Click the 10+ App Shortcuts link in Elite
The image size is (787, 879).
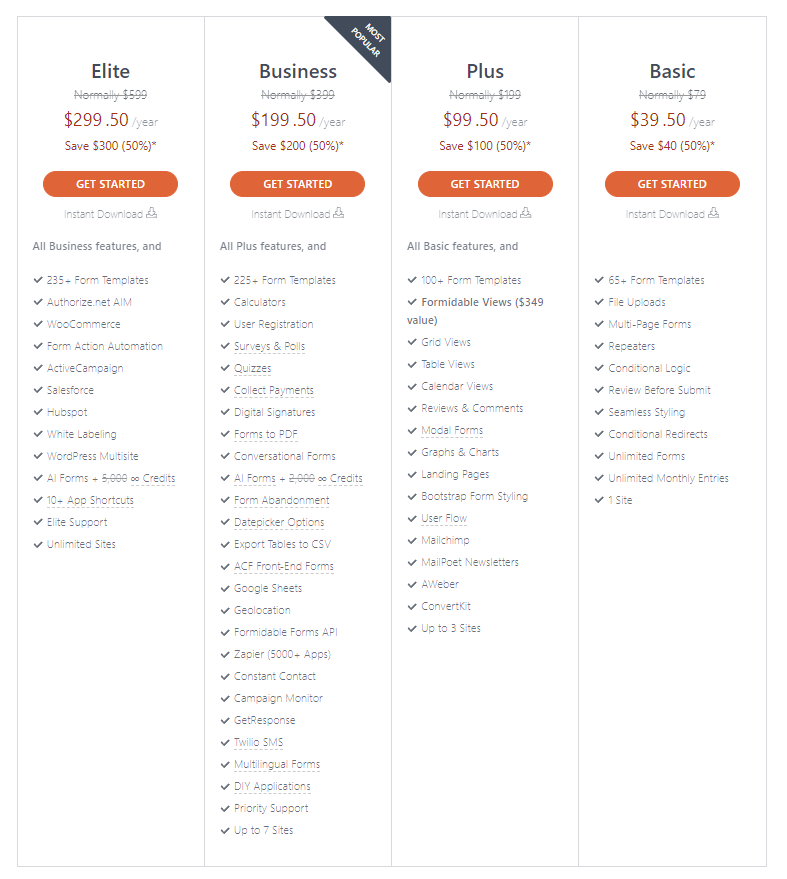[x=90, y=500]
